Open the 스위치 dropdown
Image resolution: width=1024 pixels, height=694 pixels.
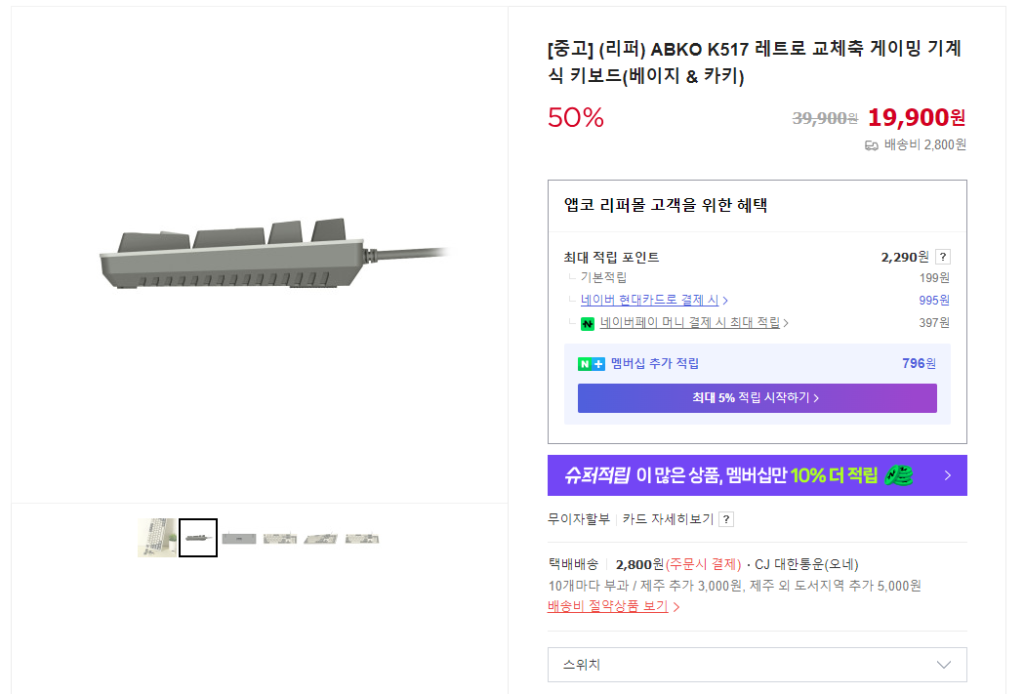(x=757, y=664)
